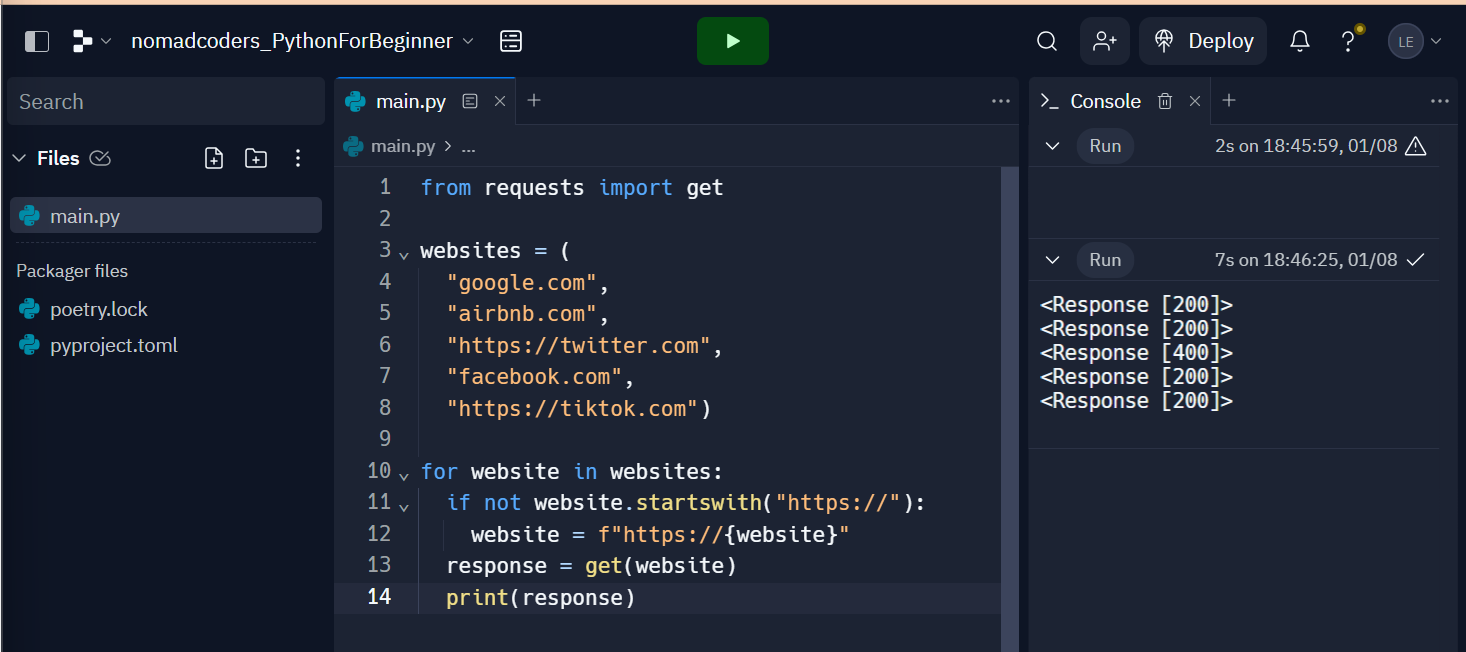Click the success checkmark icon
Image resolution: width=1466 pixels, height=652 pixels.
pos(1416,260)
